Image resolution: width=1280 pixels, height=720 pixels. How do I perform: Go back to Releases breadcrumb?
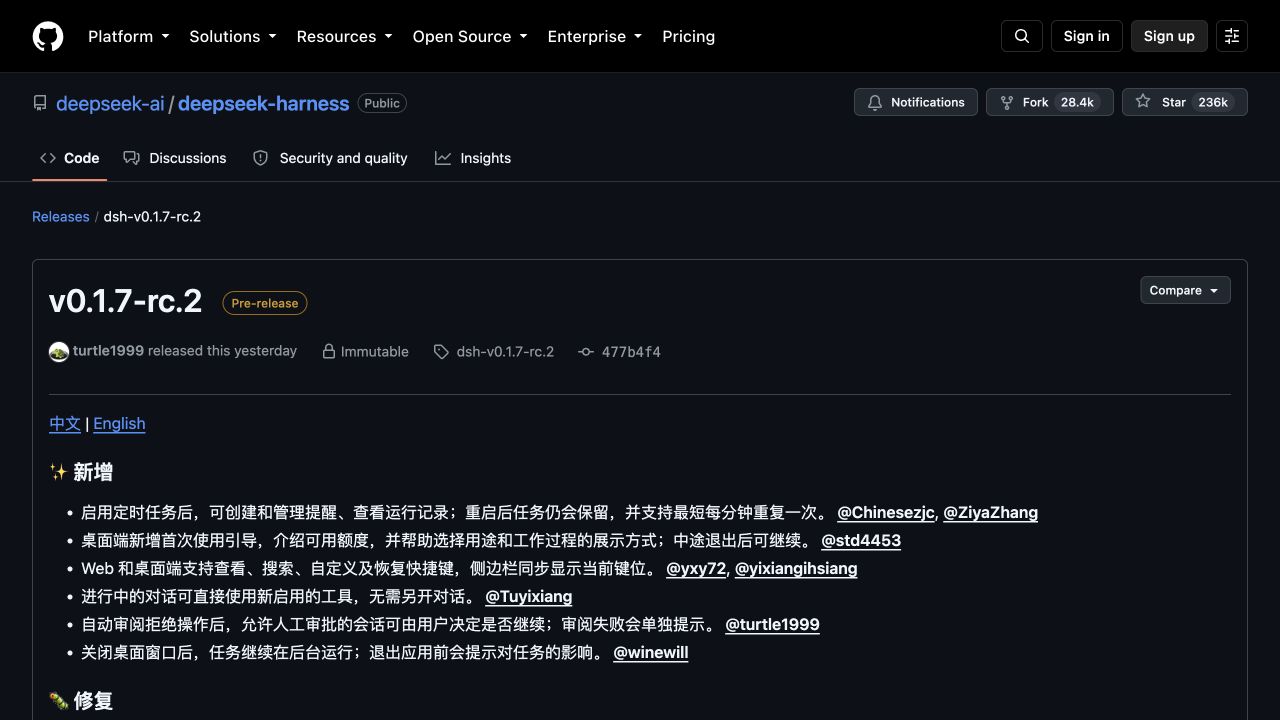(61, 216)
